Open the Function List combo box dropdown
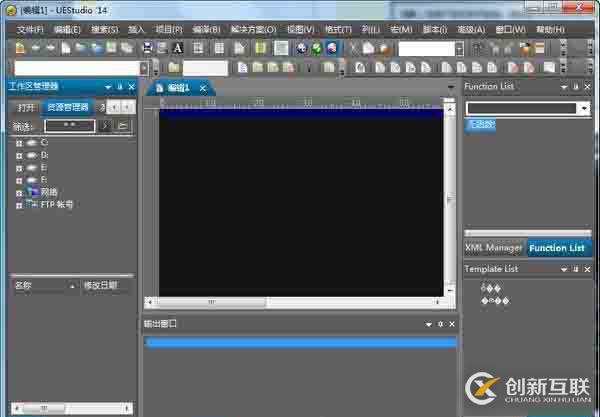This screenshot has width=600, height=417. coord(584,108)
